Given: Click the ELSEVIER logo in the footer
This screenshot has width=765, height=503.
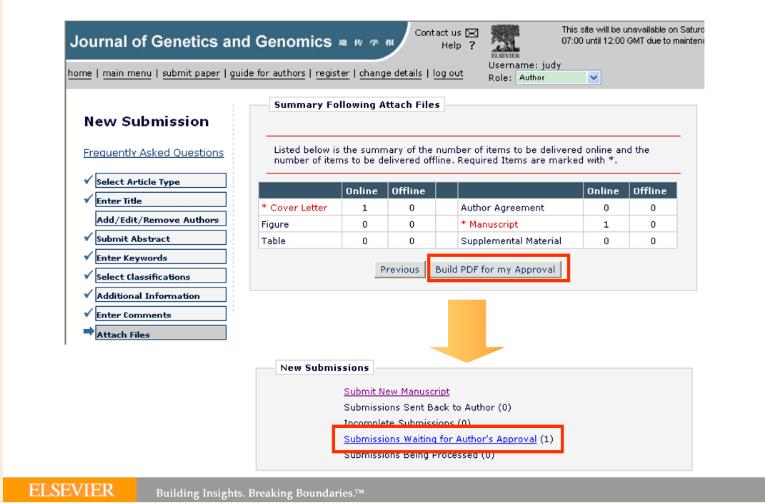Looking at the screenshot, I should coord(70,490).
